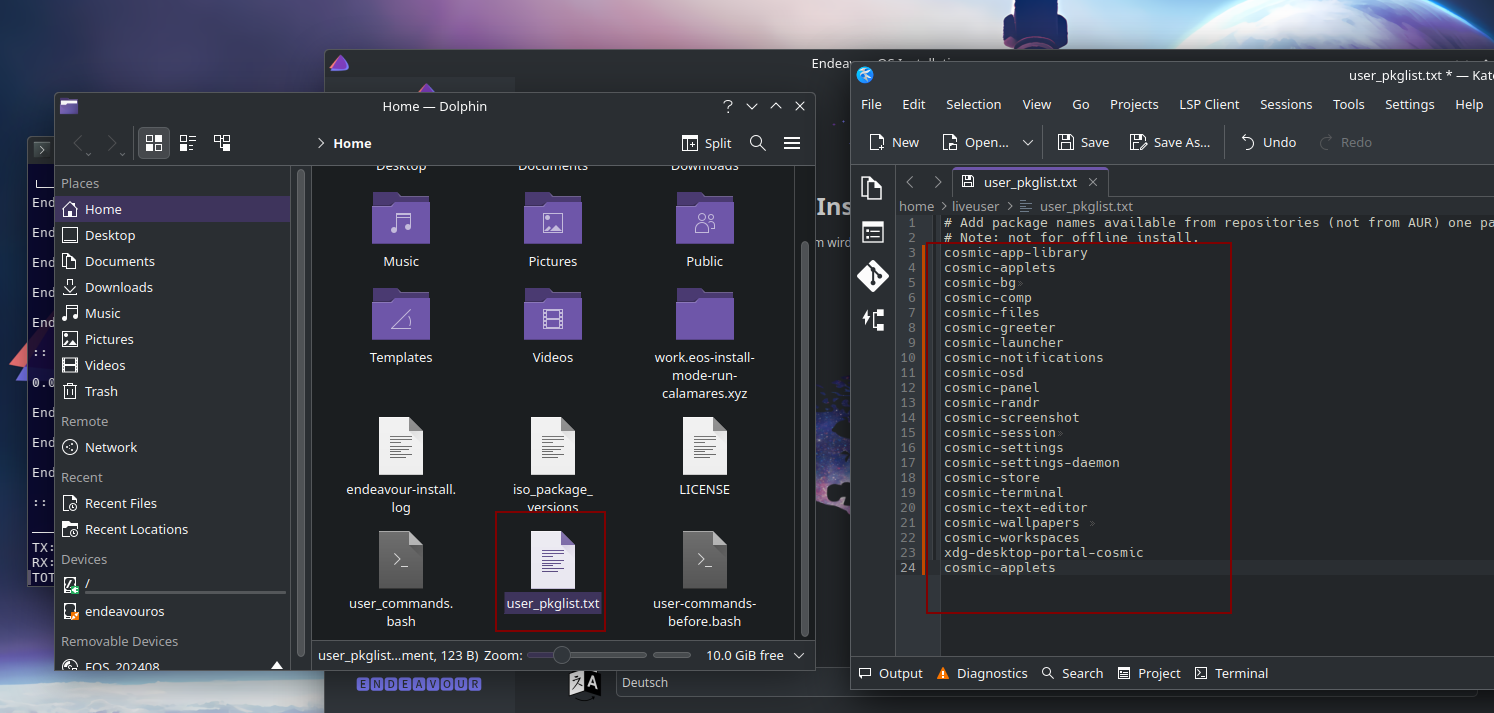
Task: Expand the Open recent-files dropdown arrow in Kate
Action: 1027,142
